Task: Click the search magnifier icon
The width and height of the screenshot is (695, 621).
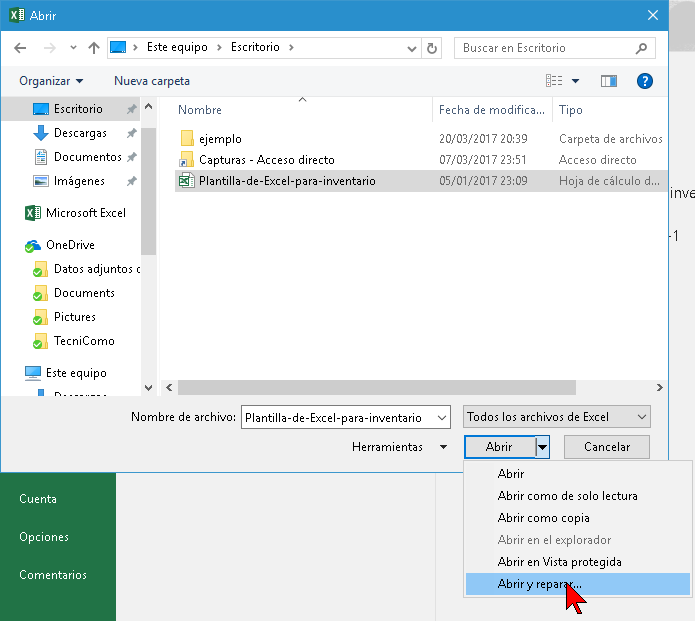Action: pos(641,48)
